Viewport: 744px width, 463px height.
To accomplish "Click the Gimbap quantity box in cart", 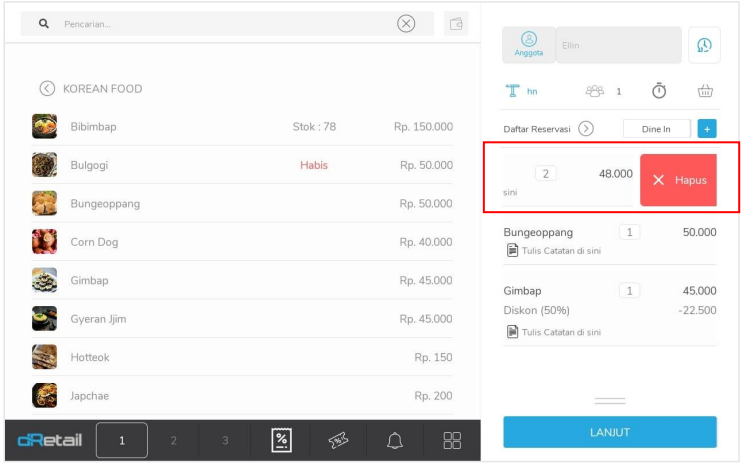I will coord(629,290).
